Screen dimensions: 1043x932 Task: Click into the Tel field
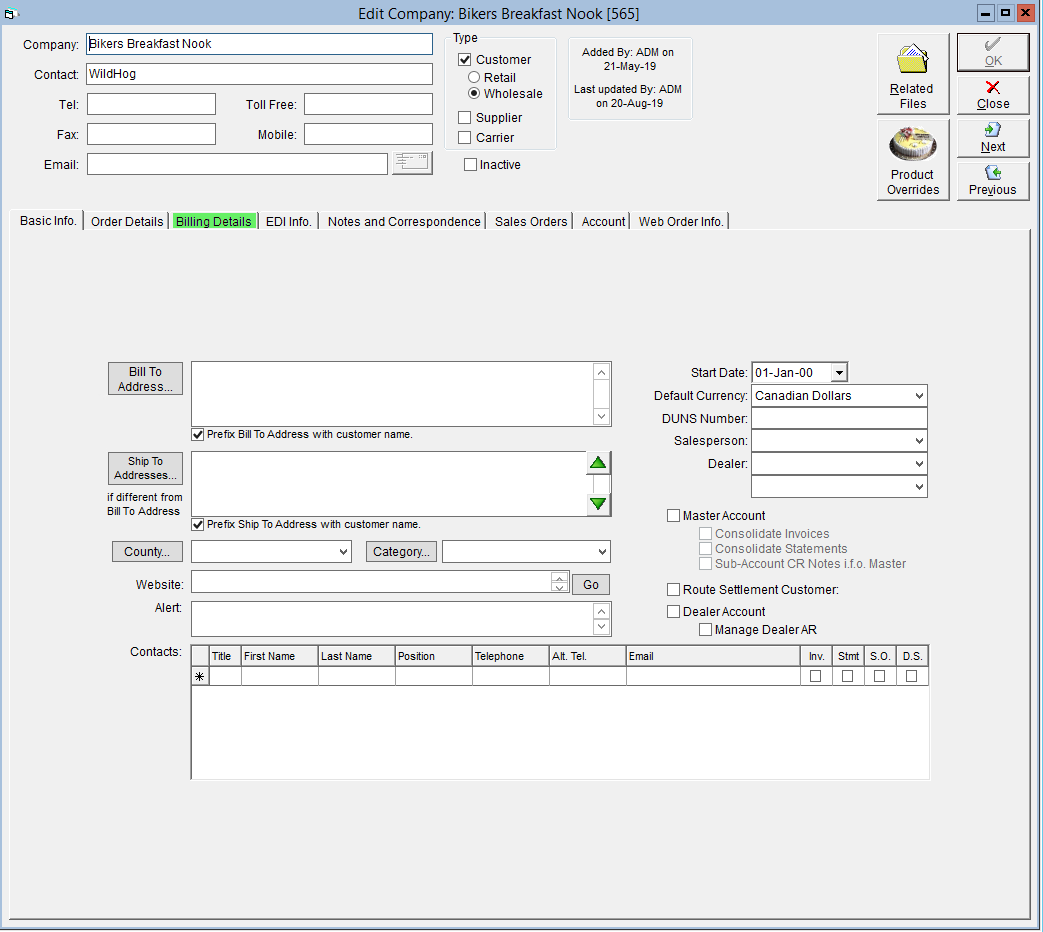152,104
